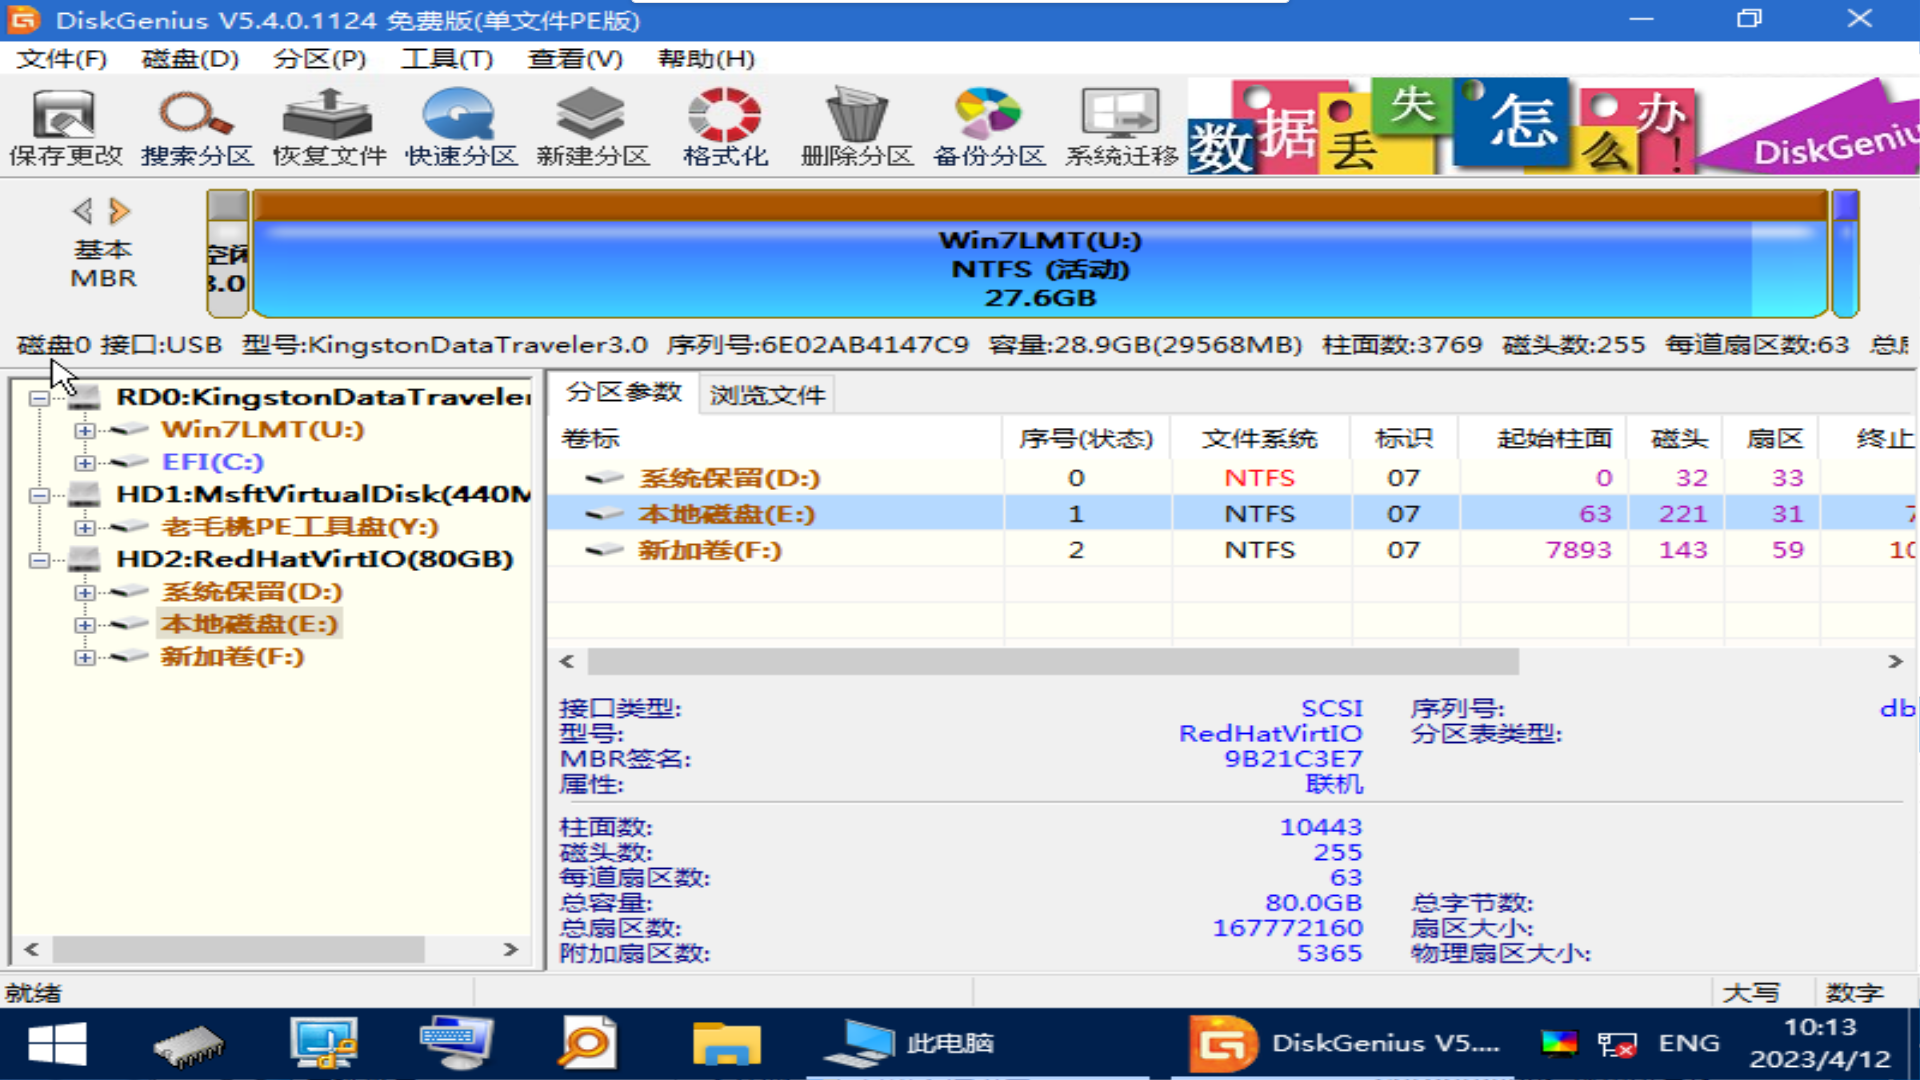Launch Recover Files (恢复文件) tool
The image size is (1920, 1080).
click(x=329, y=128)
